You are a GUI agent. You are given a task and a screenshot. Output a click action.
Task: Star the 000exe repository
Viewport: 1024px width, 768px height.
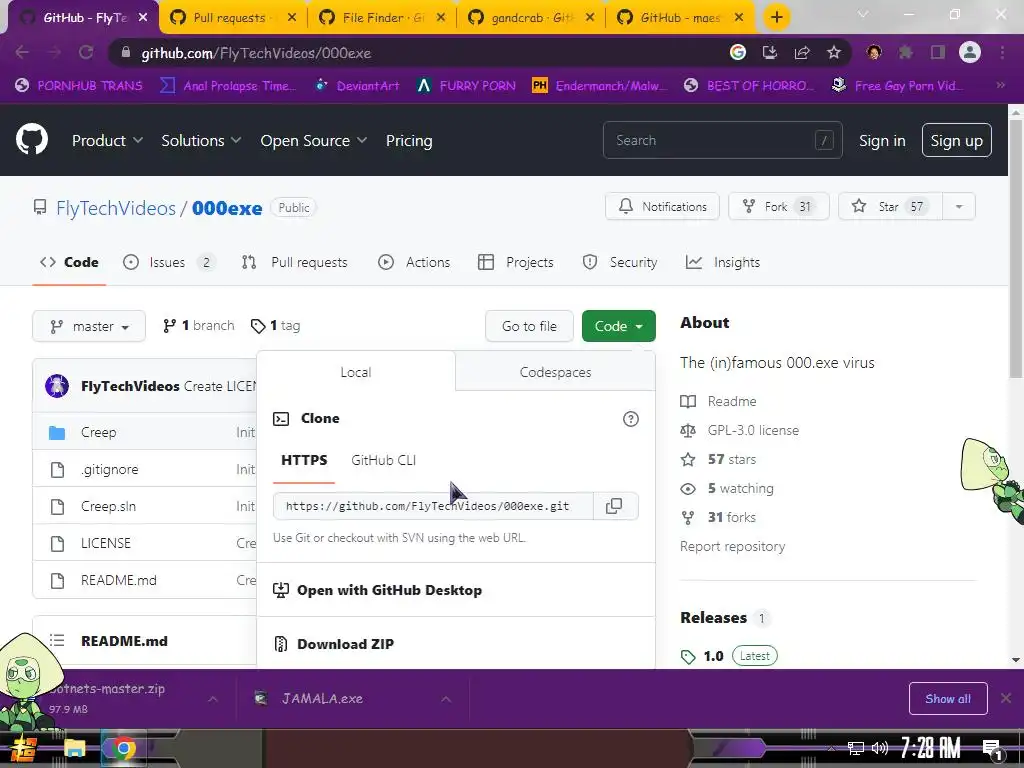(889, 206)
